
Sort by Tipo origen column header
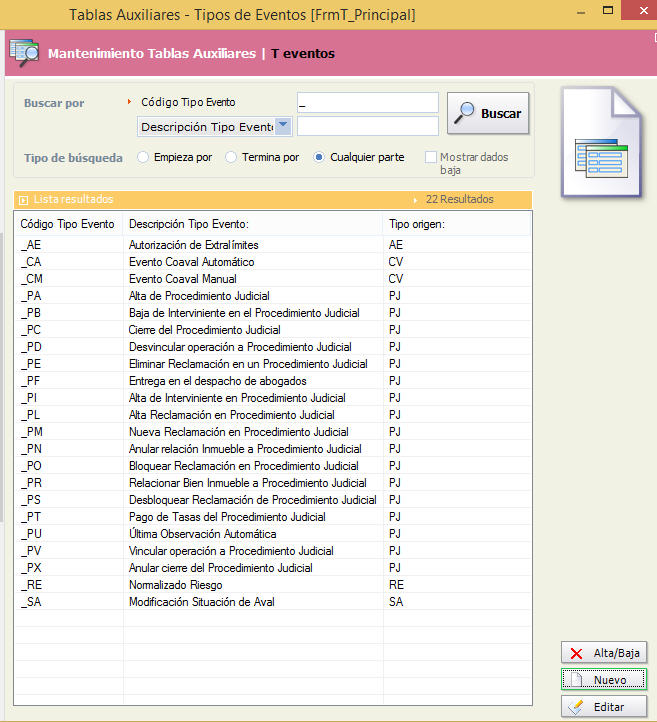tap(457, 224)
